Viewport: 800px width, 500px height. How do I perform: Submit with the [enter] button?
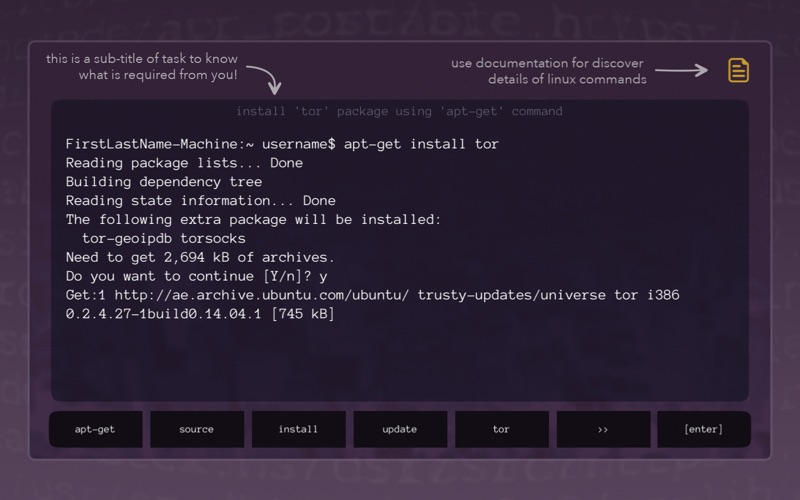[704, 429]
